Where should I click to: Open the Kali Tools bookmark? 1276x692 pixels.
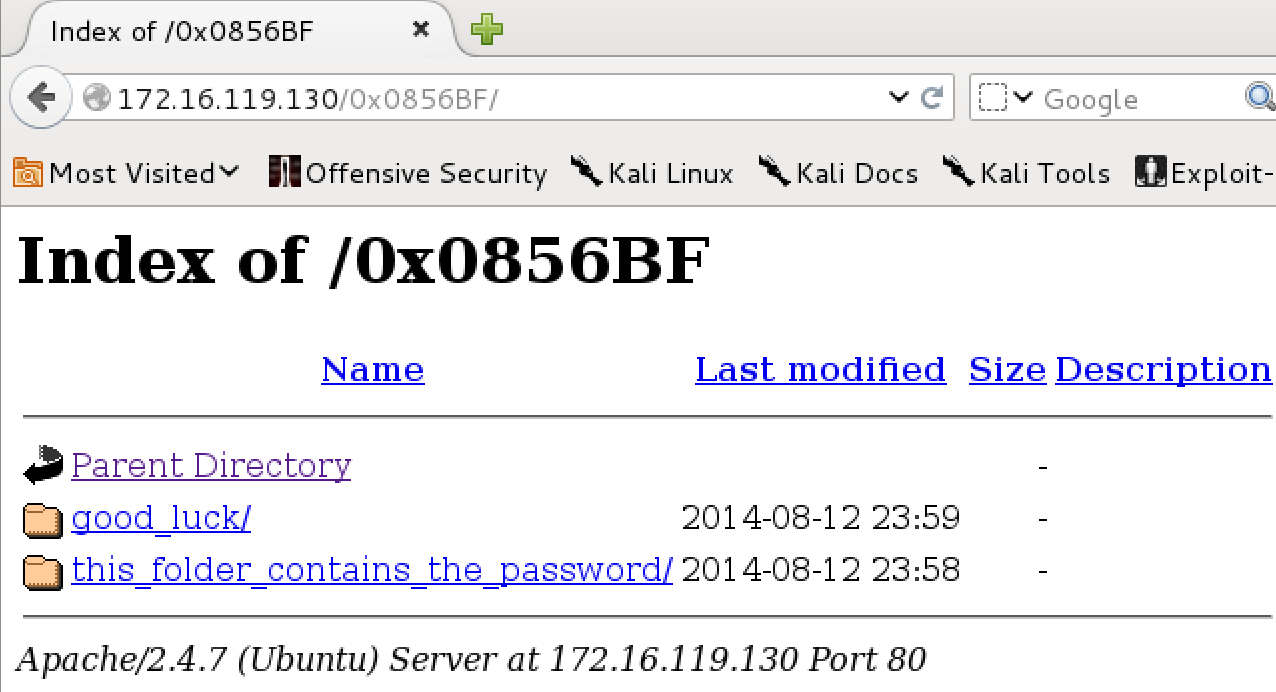[1026, 173]
